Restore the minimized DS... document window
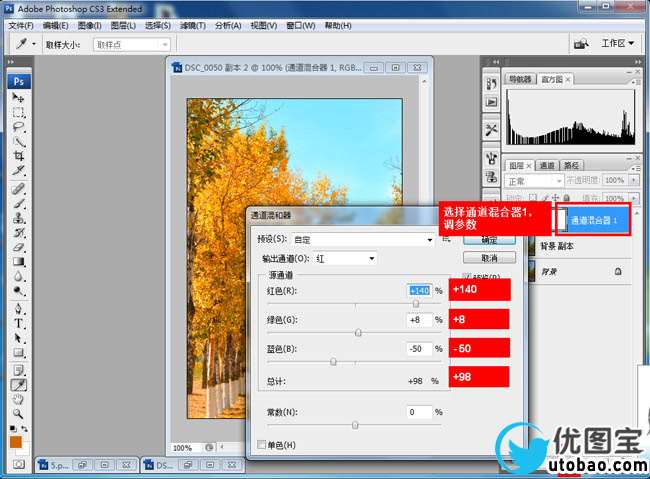The height and width of the screenshot is (479, 650). (x=187, y=465)
